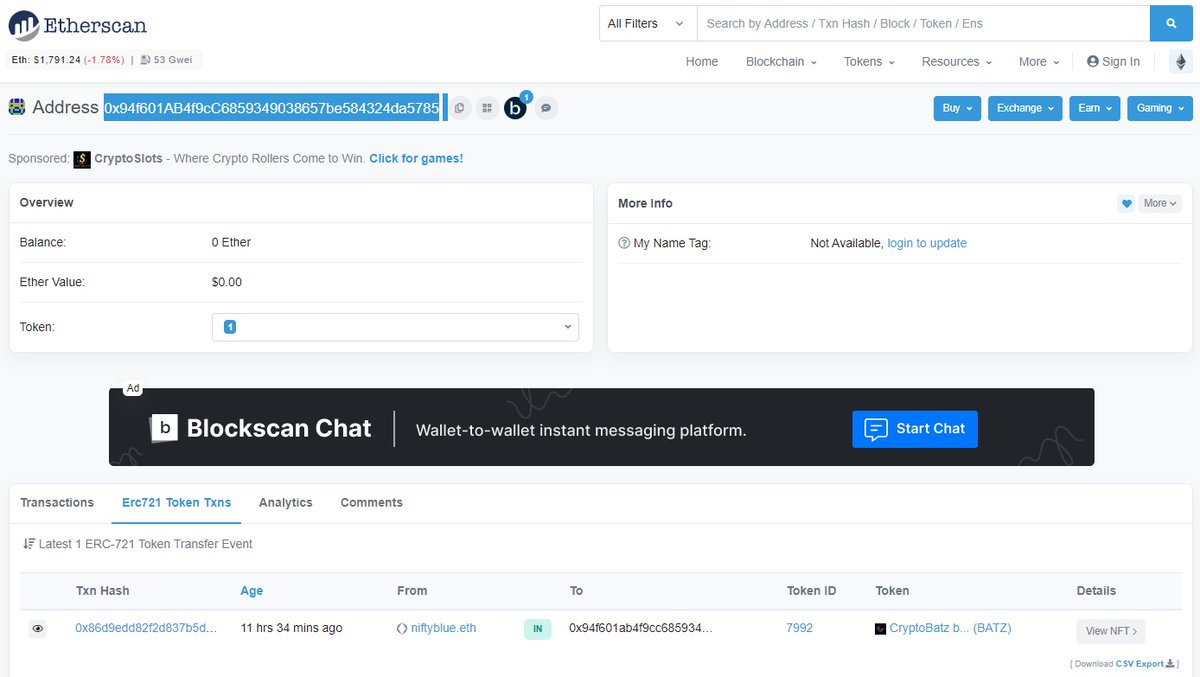Click 'login to update' link

pyautogui.click(x=927, y=243)
